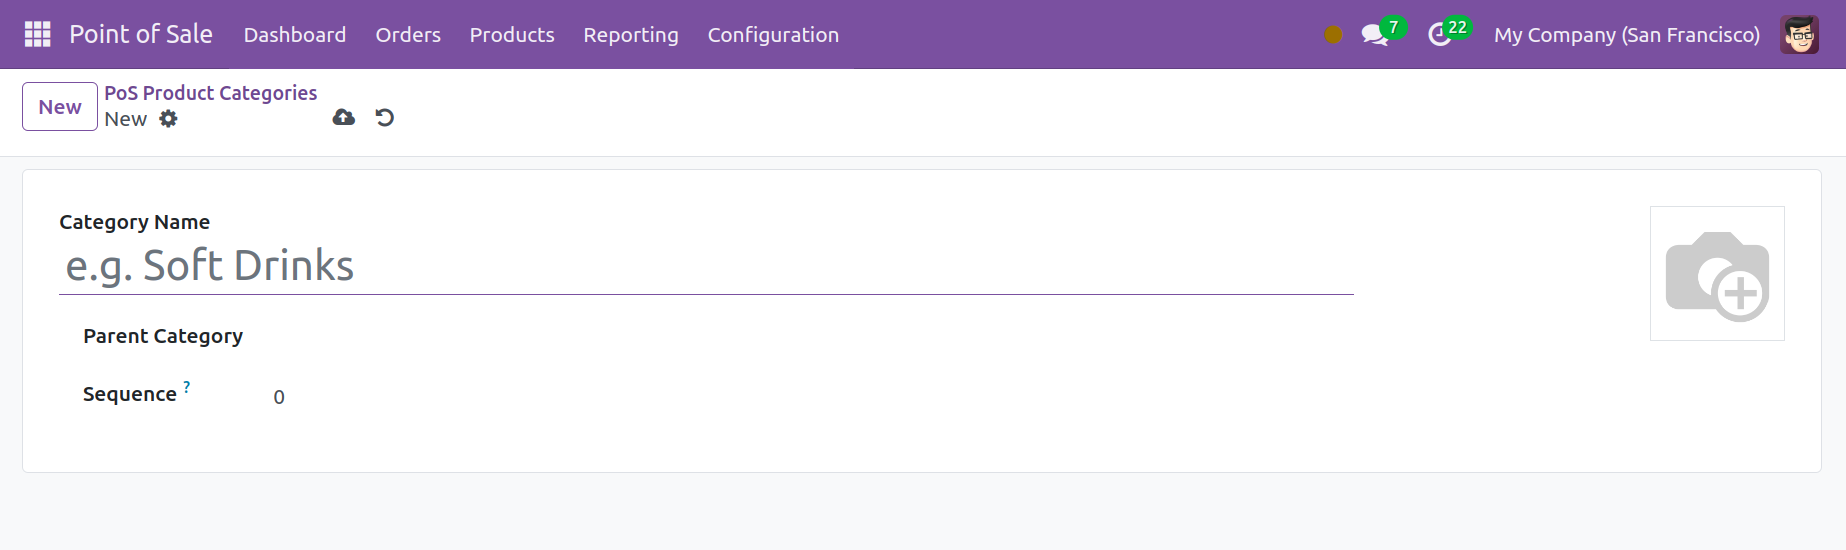Click the orange status dot indicator
Image resolution: width=1846 pixels, height=550 pixels.
(x=1333, y=35)
